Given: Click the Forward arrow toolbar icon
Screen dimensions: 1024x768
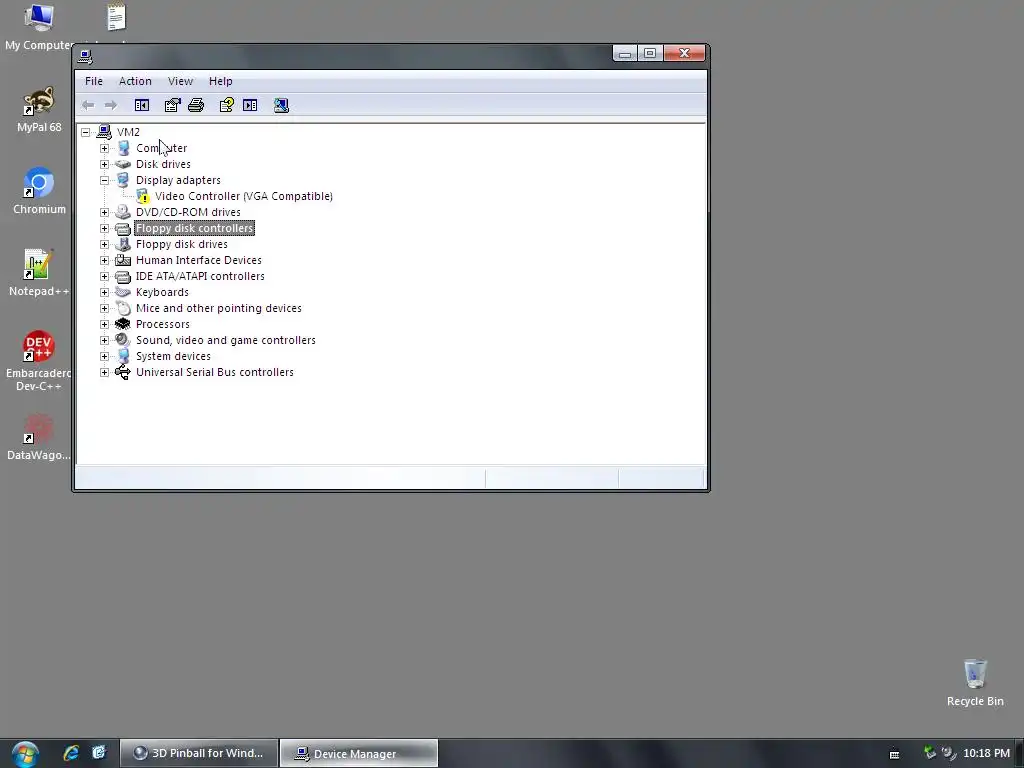Looking at the screenshot, I should (x=111, y=105).
